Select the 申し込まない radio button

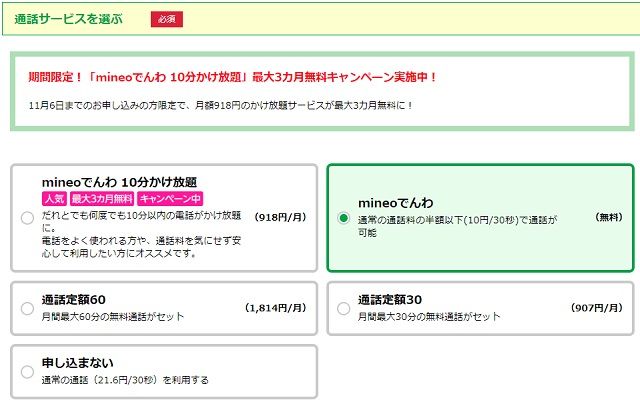pos(27,372)
